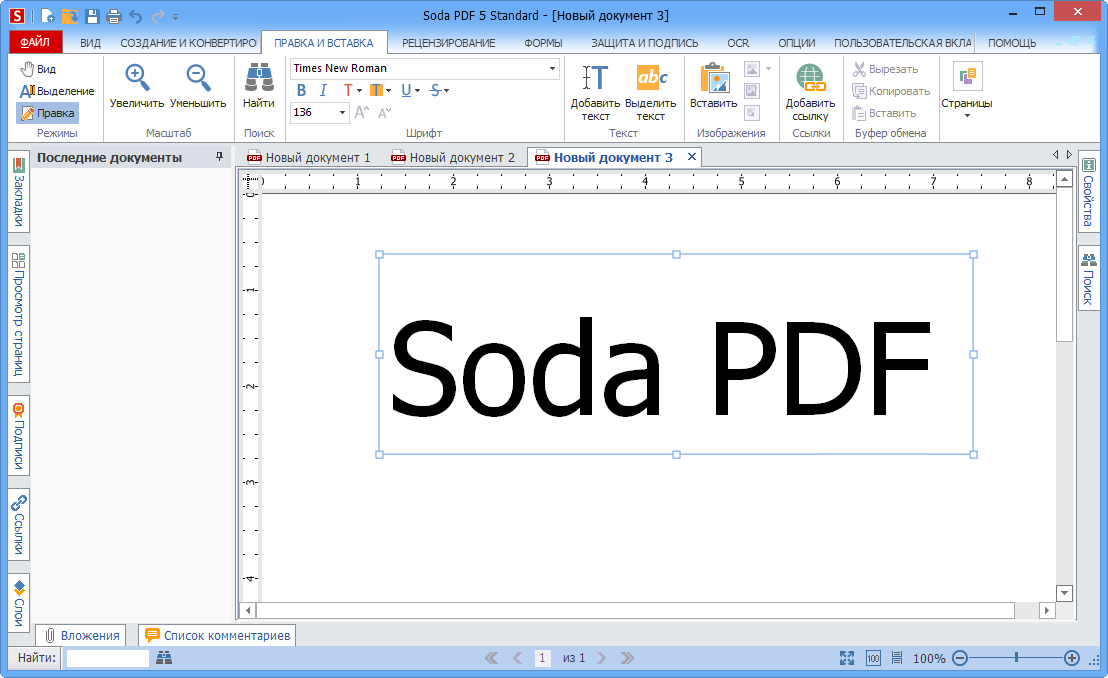Open Просмотр страниц side panel
Image resolution: width=1108 pixels, height=678 pixels.
click(x=19, y=314)
